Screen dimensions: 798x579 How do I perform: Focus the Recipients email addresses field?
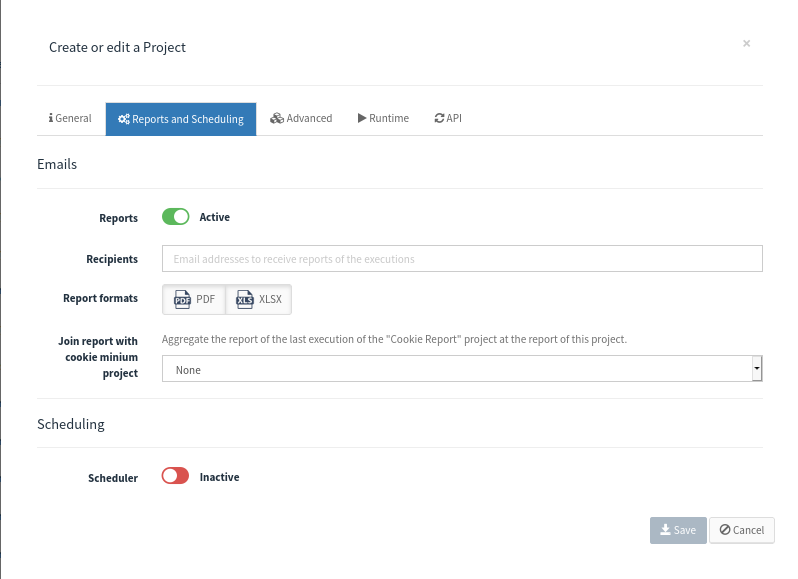[x=462, y=258]
